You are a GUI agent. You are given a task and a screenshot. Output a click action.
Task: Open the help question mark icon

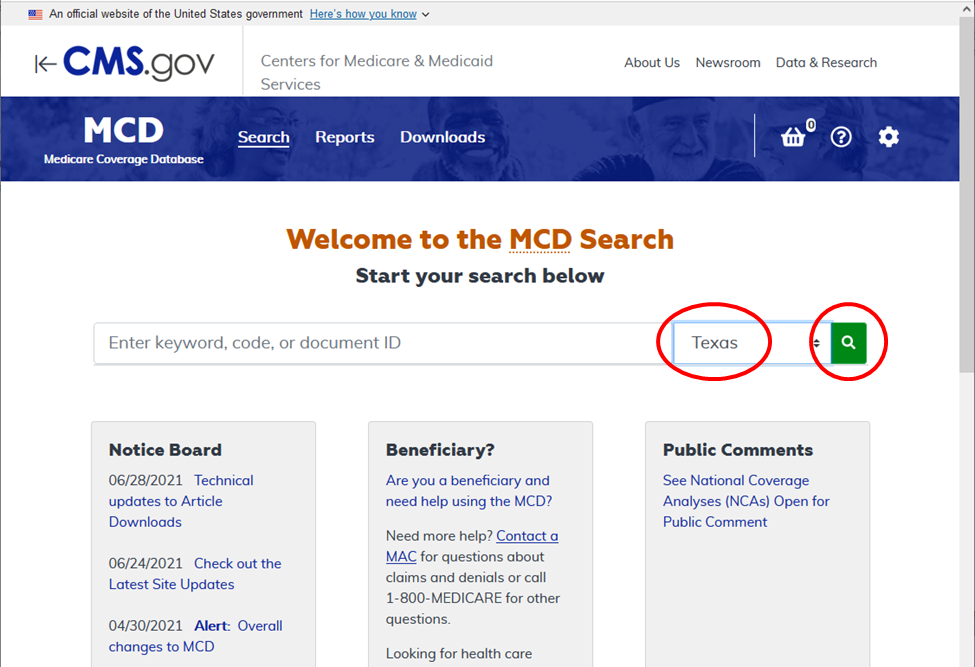coord(841,137)
